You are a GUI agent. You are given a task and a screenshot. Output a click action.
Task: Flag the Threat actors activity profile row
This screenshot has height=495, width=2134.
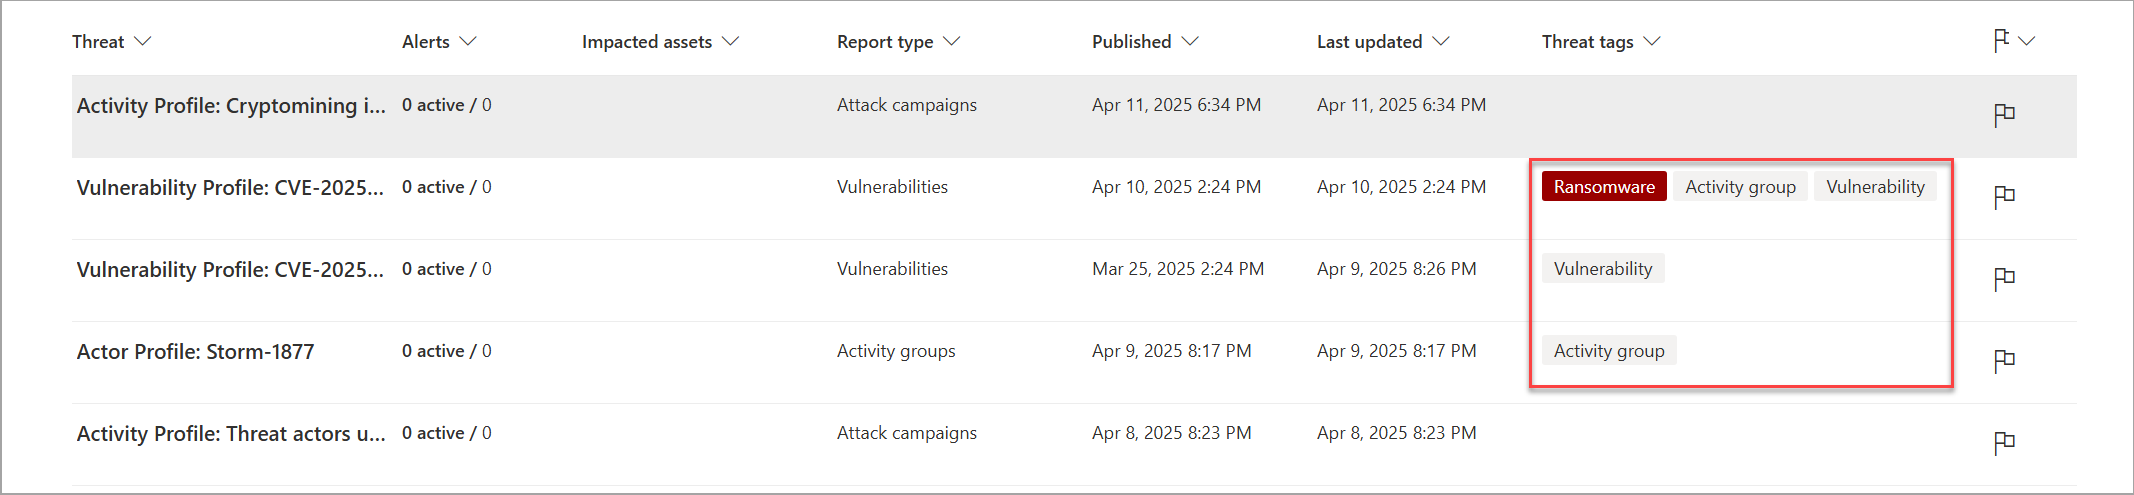point(2004,443)
